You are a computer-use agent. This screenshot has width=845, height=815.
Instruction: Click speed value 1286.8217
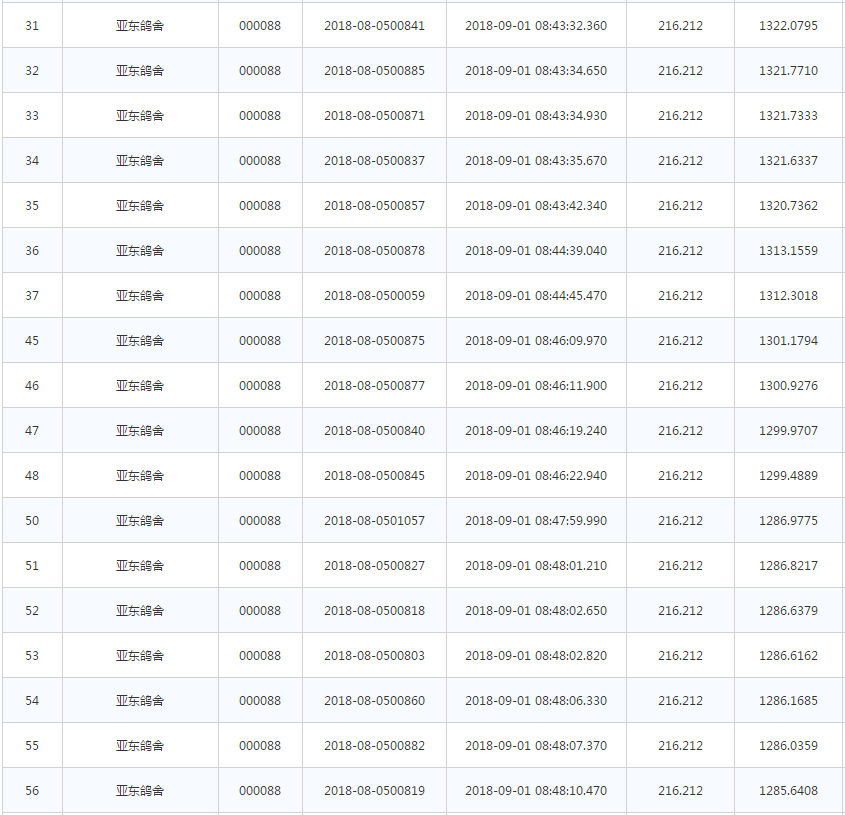pyautogui.click(x=788, y=565)
